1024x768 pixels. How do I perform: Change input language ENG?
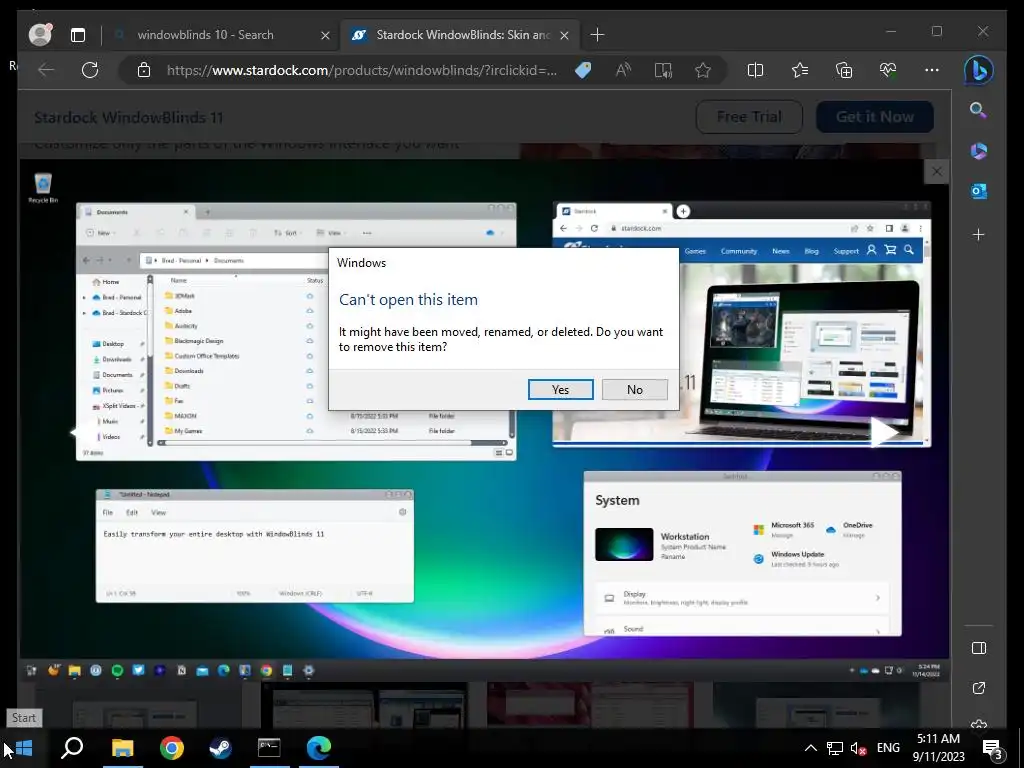[x=888, y=748]
